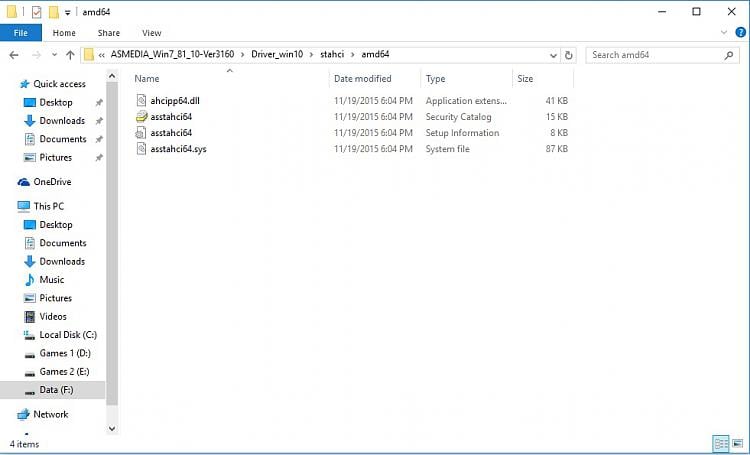Screen dimensions: 750x455
Task: Open the Games 2 (E:) drive
Action: [64, 371]
